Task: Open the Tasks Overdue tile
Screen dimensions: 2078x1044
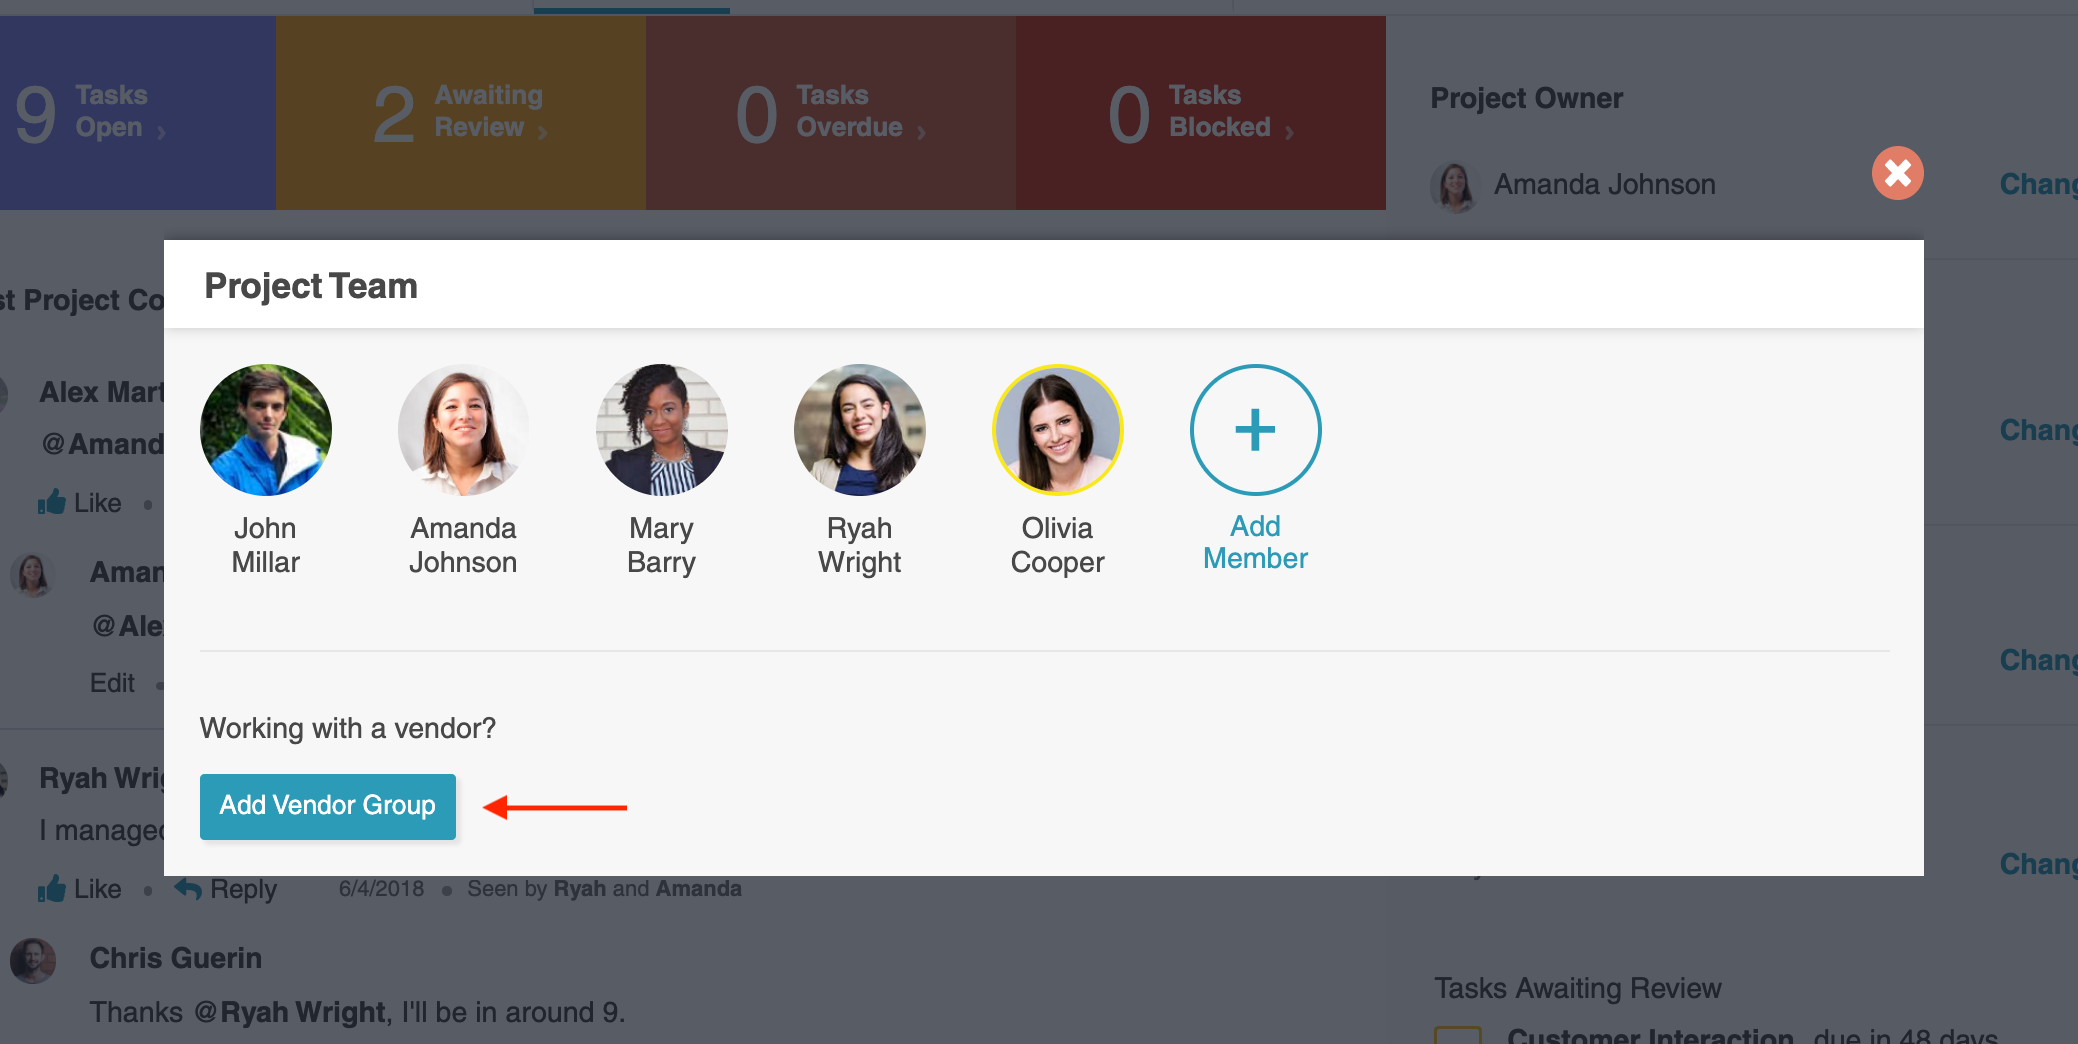Action: coord(830,112)
